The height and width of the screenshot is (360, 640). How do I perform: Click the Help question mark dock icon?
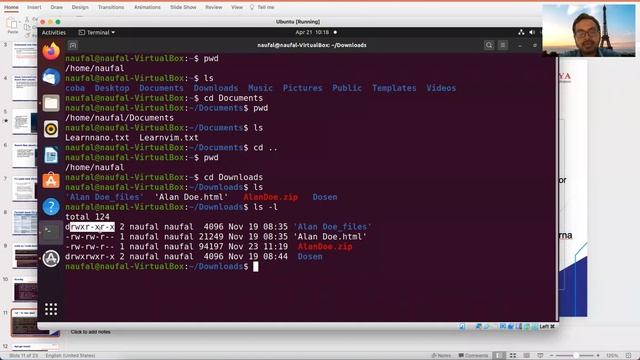[51, 207]
